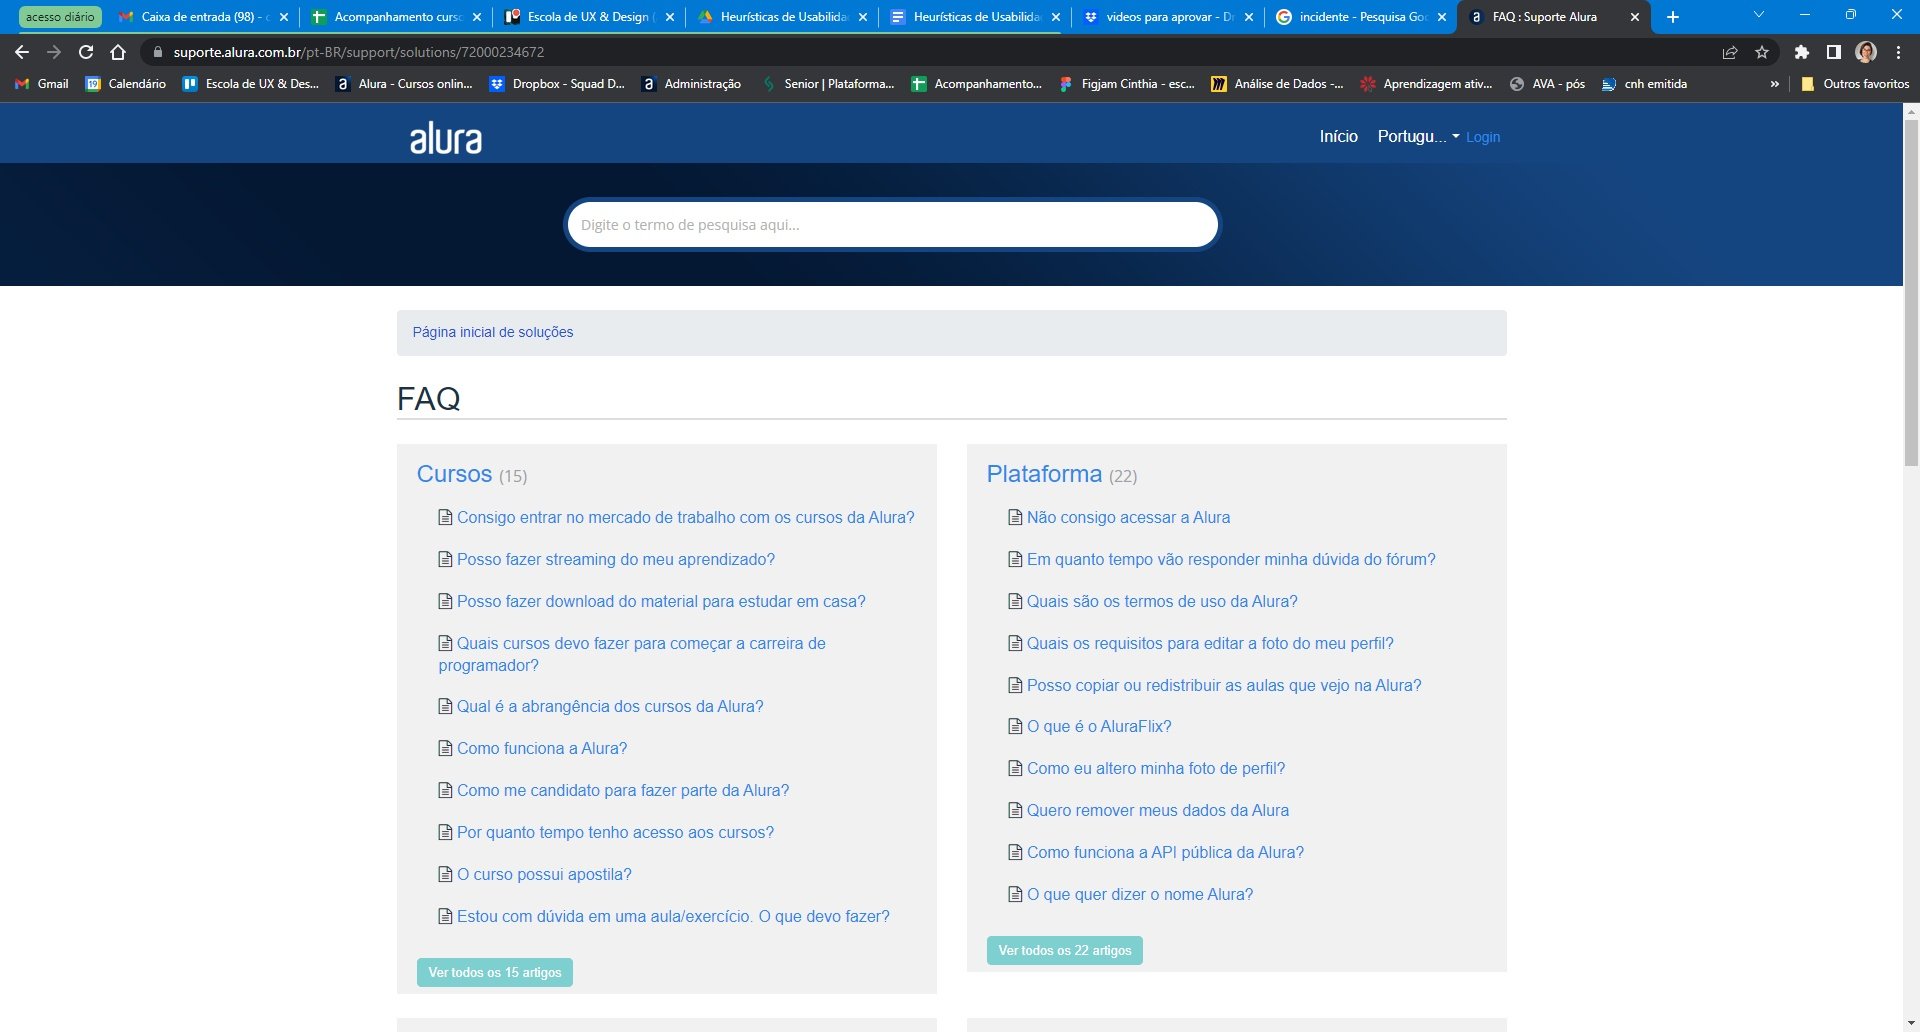This screenshot has height=1032, width=1920.
Task: Open 'Como funciona a API pública da Alura?'
Action: (1165, 852)
